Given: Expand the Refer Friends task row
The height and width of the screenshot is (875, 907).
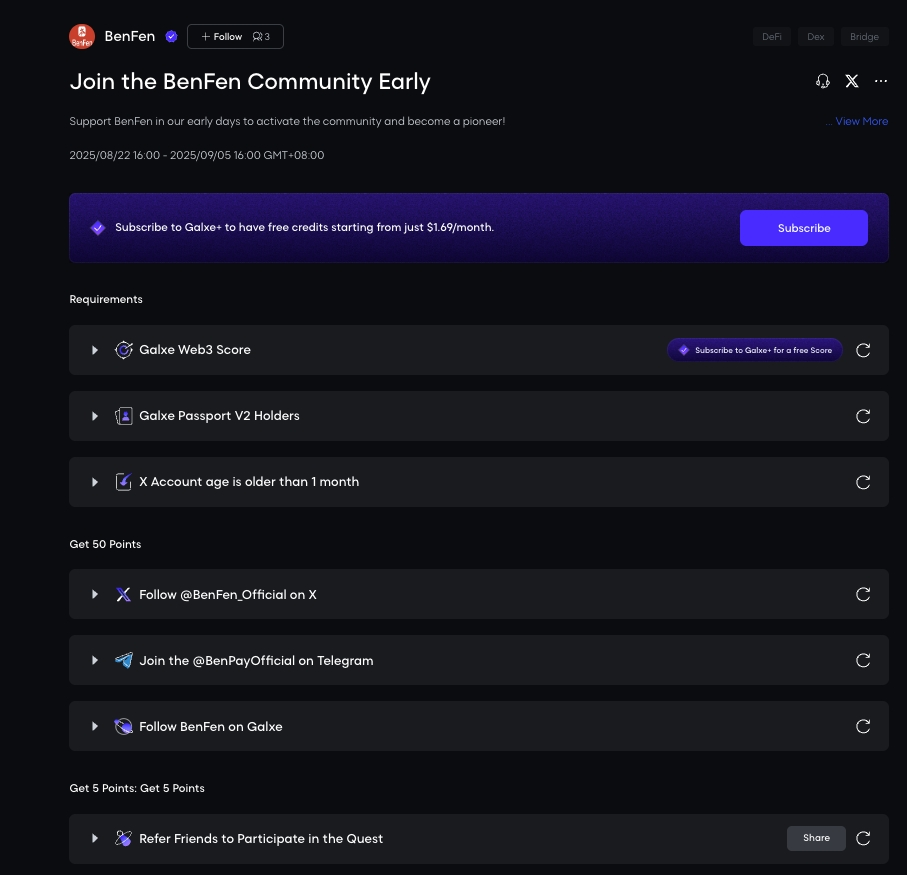Looking at the screenshot, I should click(95, 839).
